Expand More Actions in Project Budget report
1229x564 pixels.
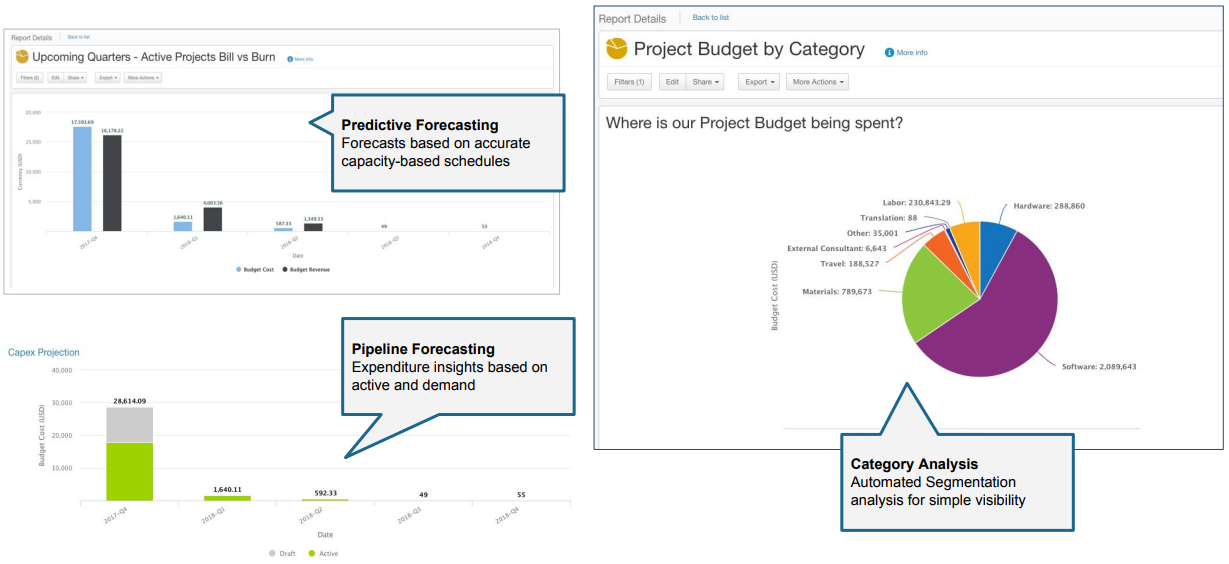coord(817,82)
